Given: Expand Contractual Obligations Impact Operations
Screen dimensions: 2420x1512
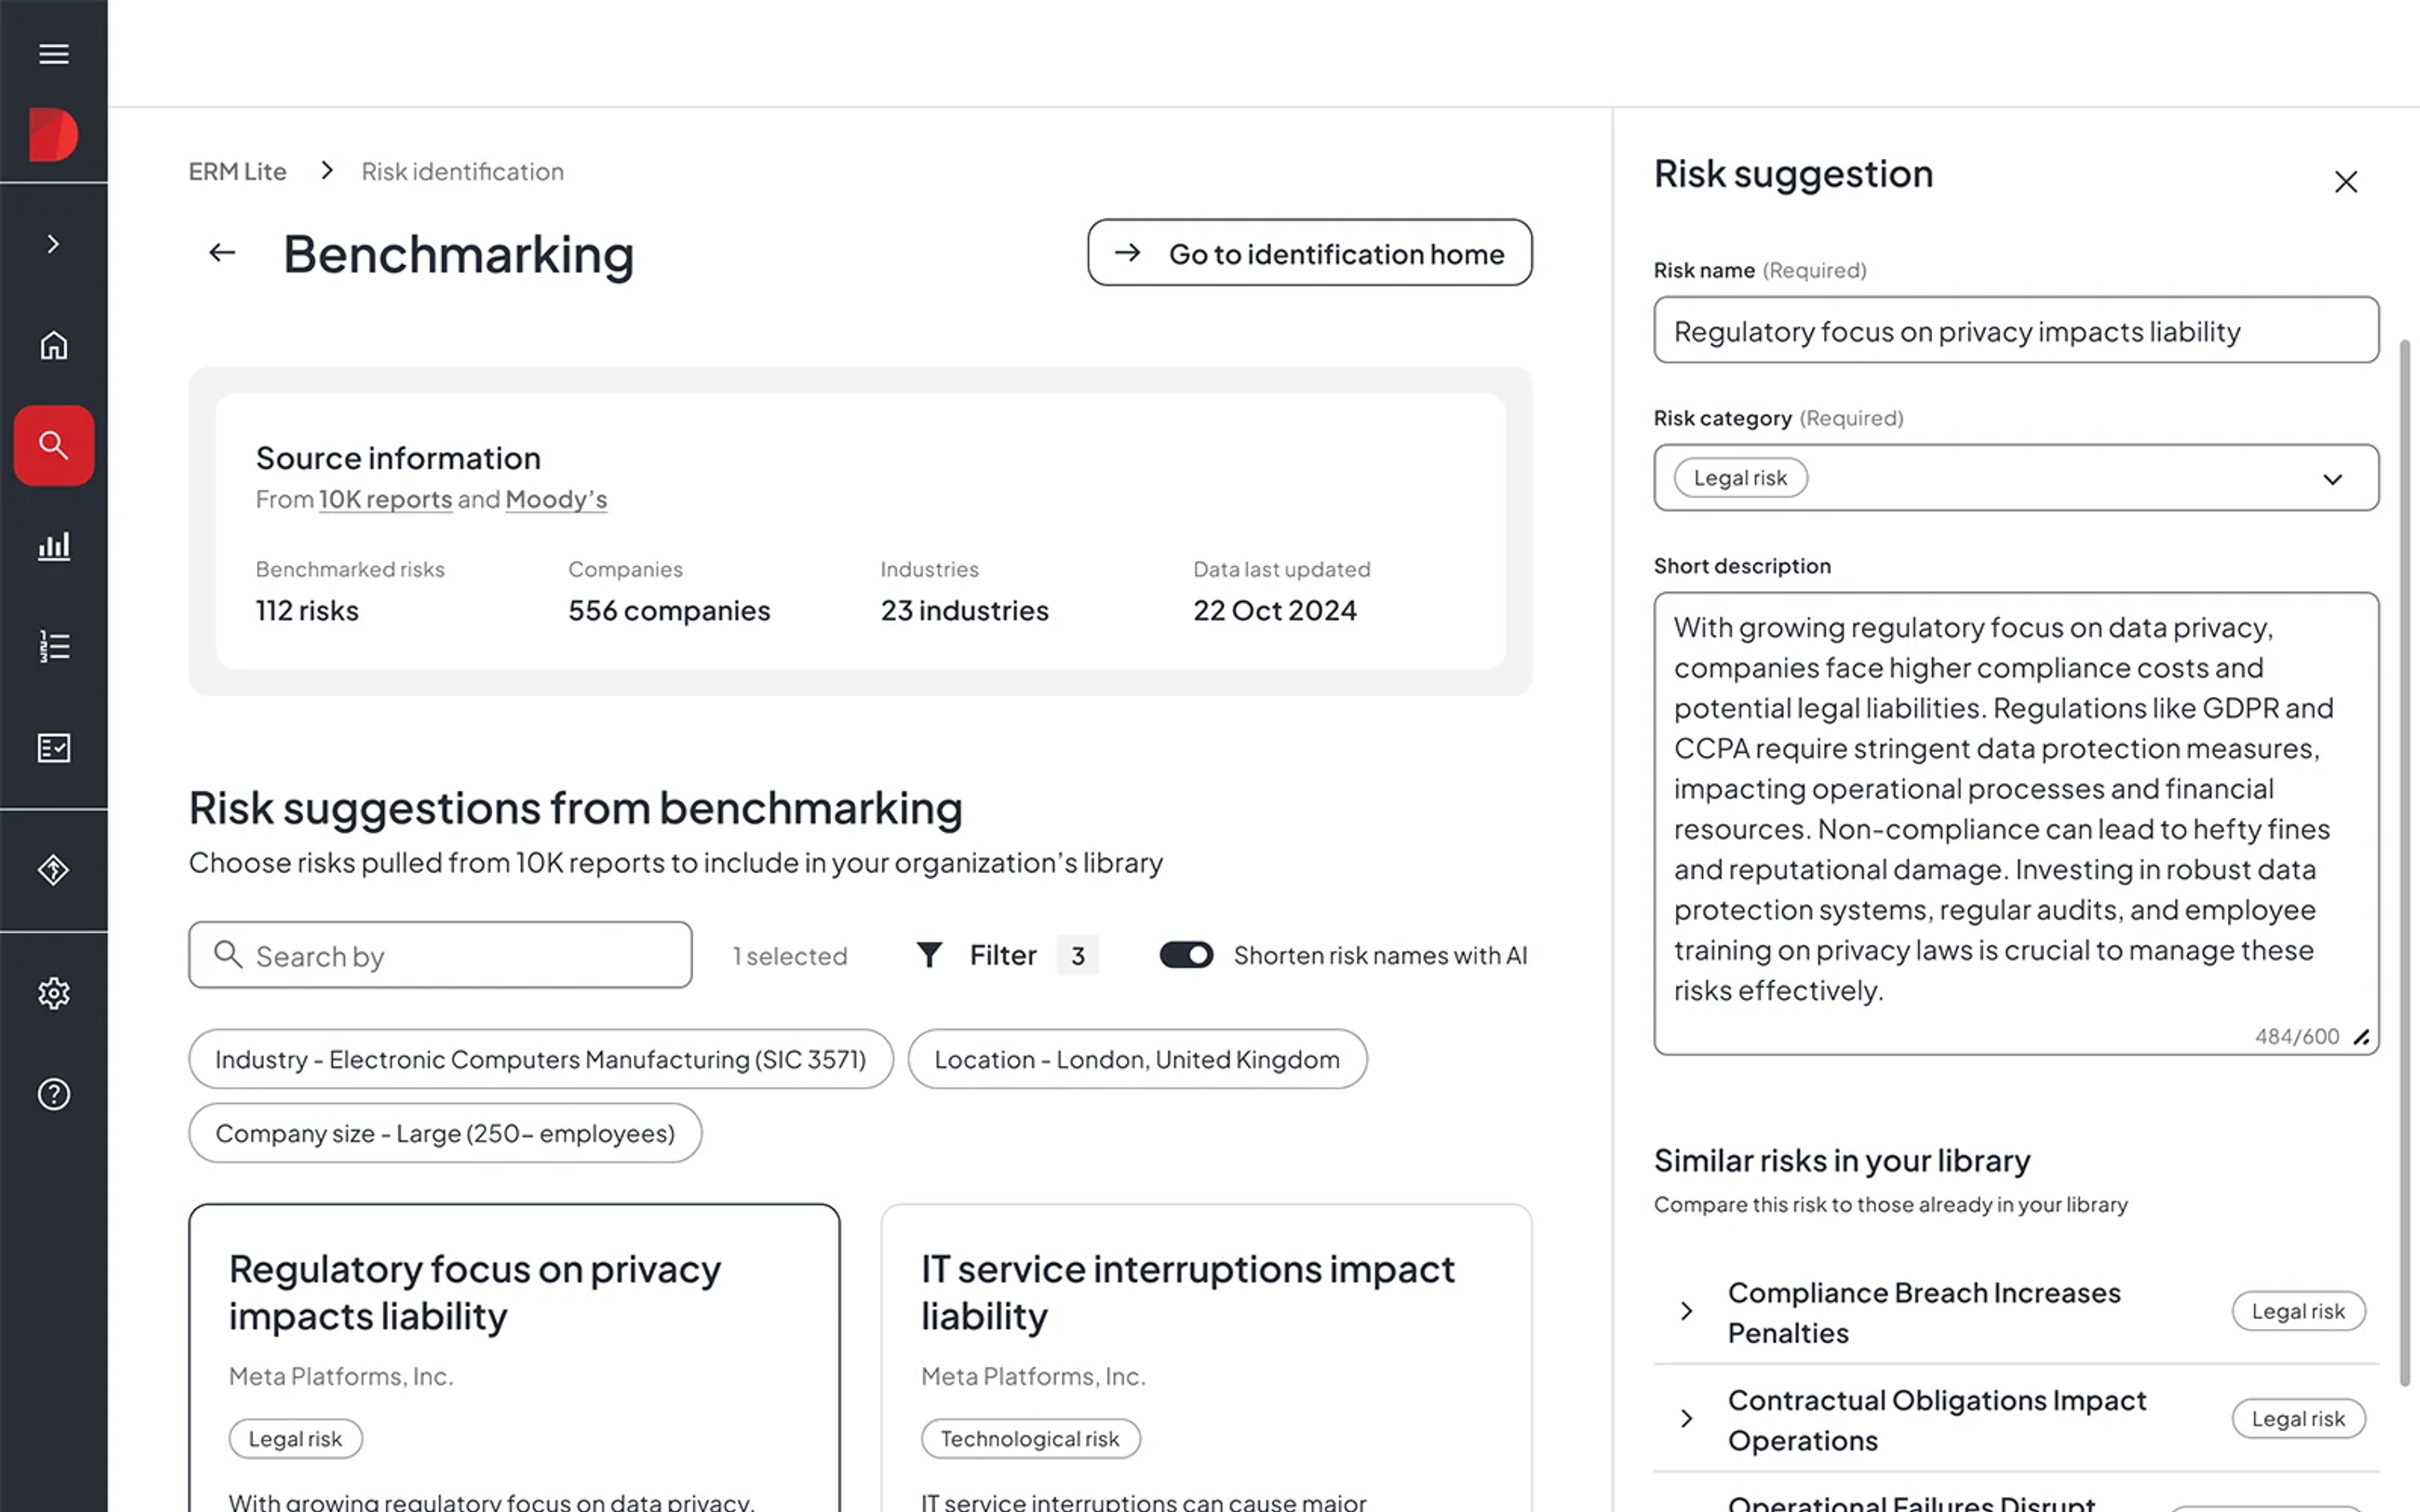Looking at the screenshot, I should [1687, 1419].
